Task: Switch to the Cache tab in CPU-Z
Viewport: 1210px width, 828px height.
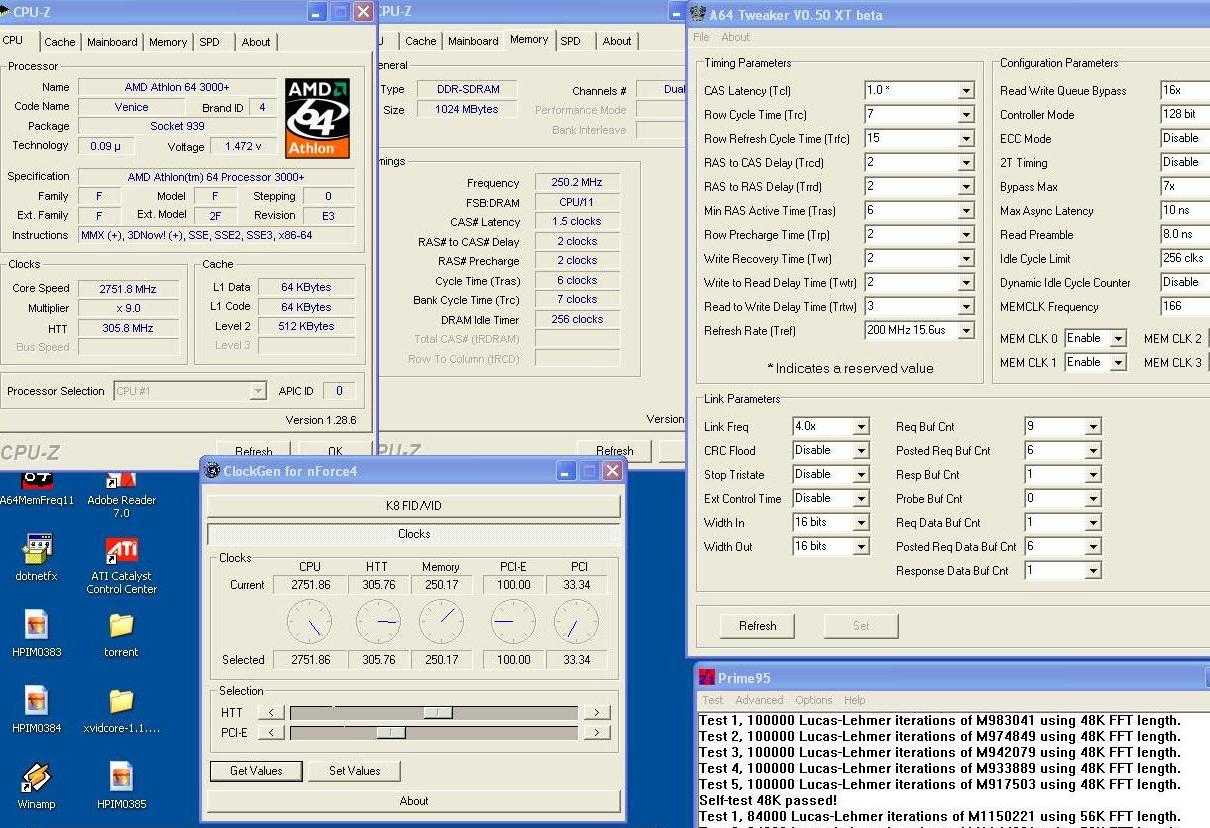Action: pos(60,42)
